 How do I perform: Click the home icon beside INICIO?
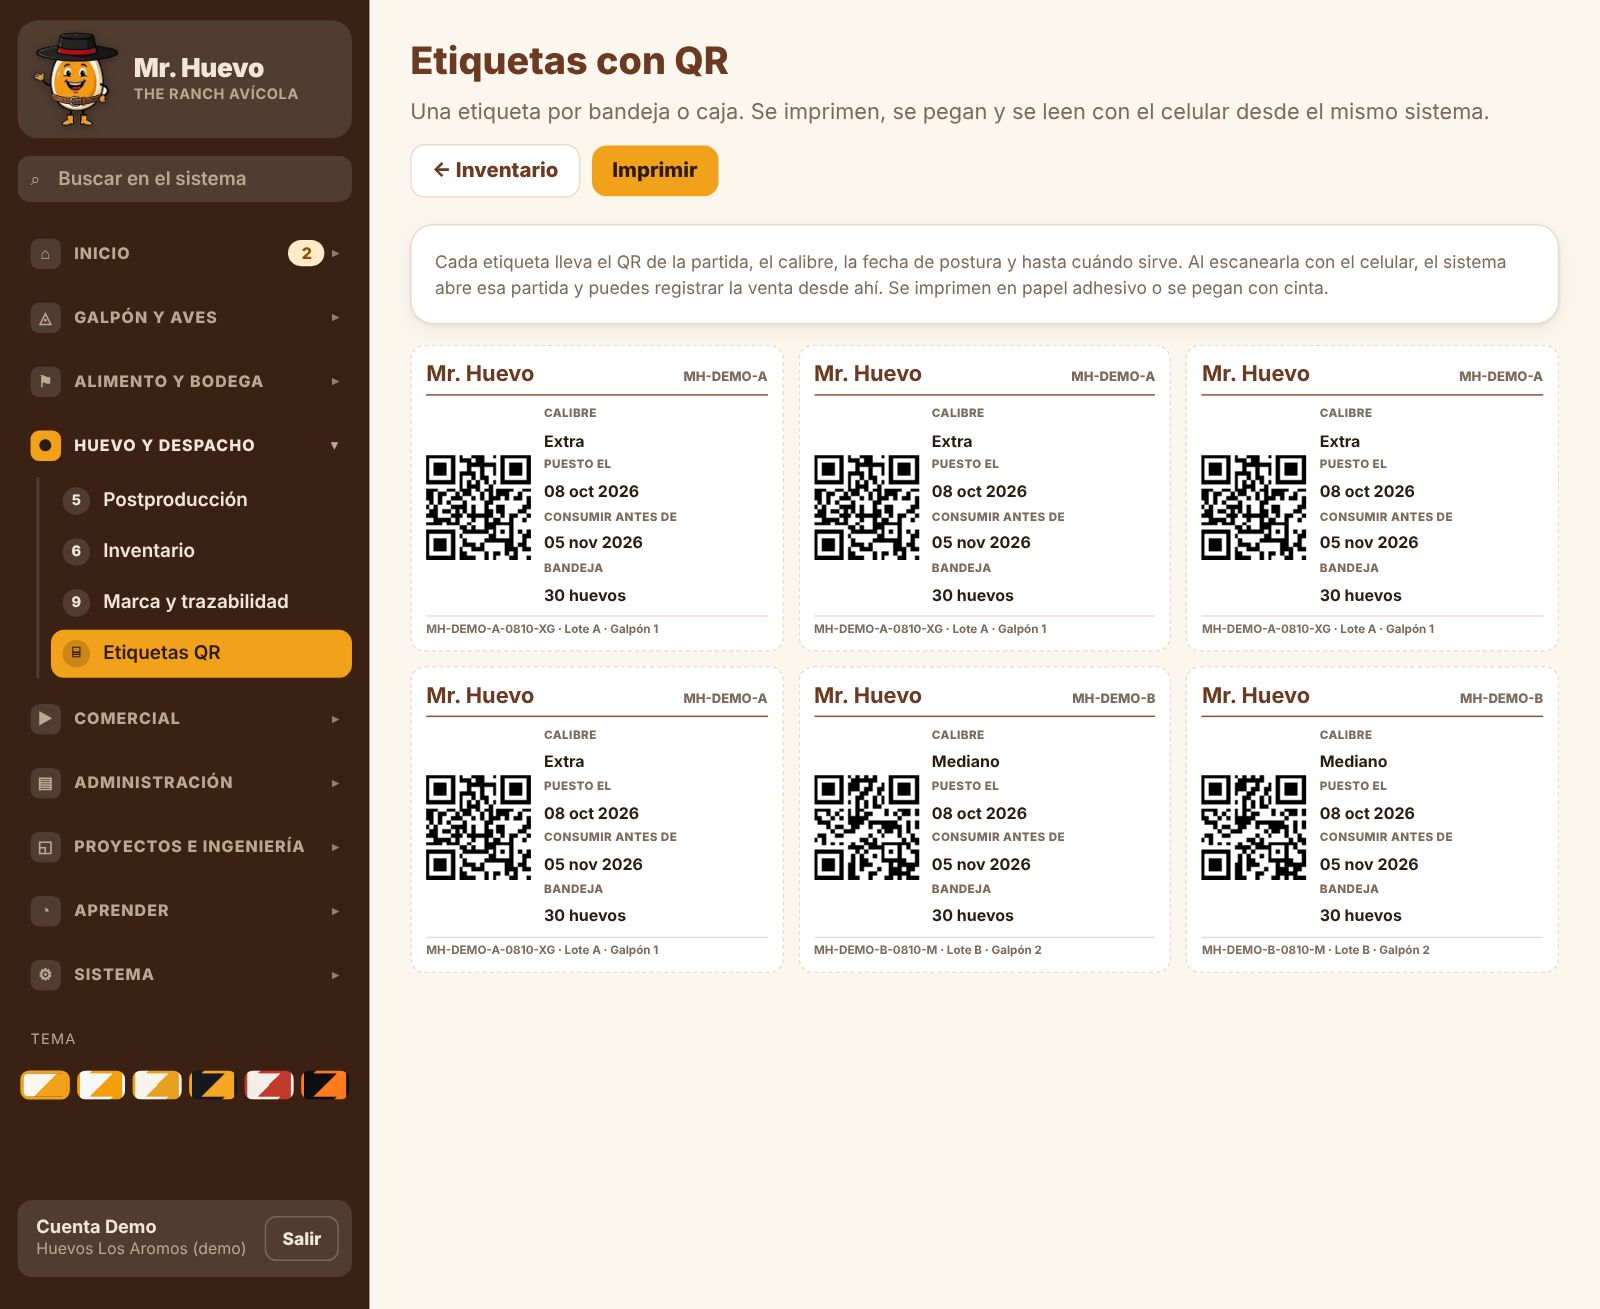tap(45, 254)
